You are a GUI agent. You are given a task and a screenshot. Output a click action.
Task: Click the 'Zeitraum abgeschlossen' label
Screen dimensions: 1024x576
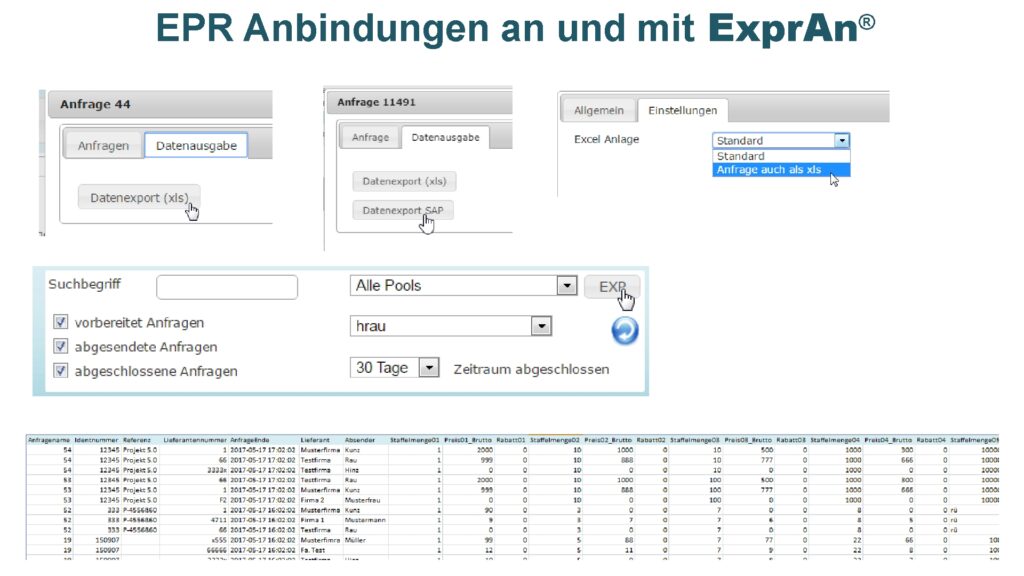click(531, 369)
